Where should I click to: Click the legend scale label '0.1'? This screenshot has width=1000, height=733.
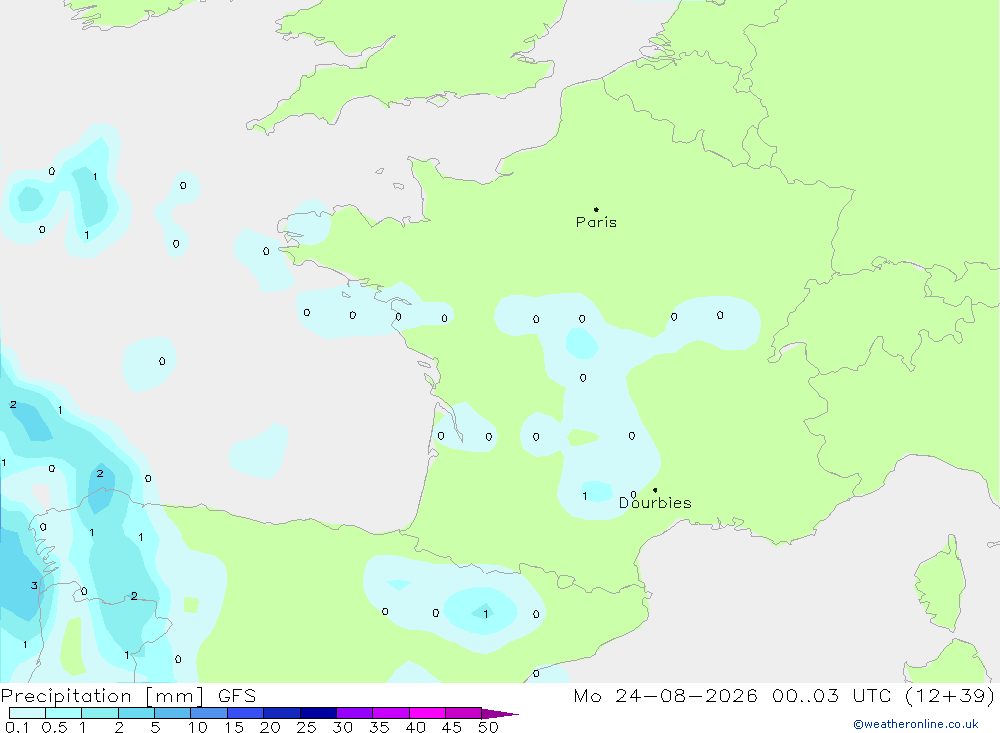pos(17,727)
